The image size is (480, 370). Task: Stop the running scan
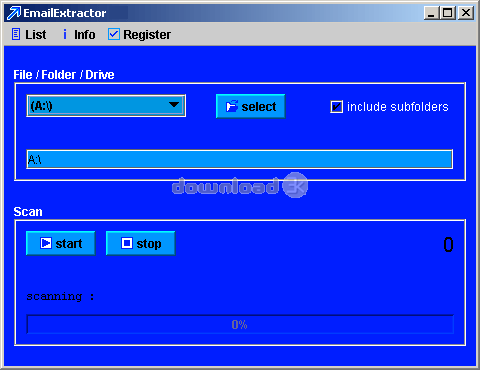(x=141, y=243)
